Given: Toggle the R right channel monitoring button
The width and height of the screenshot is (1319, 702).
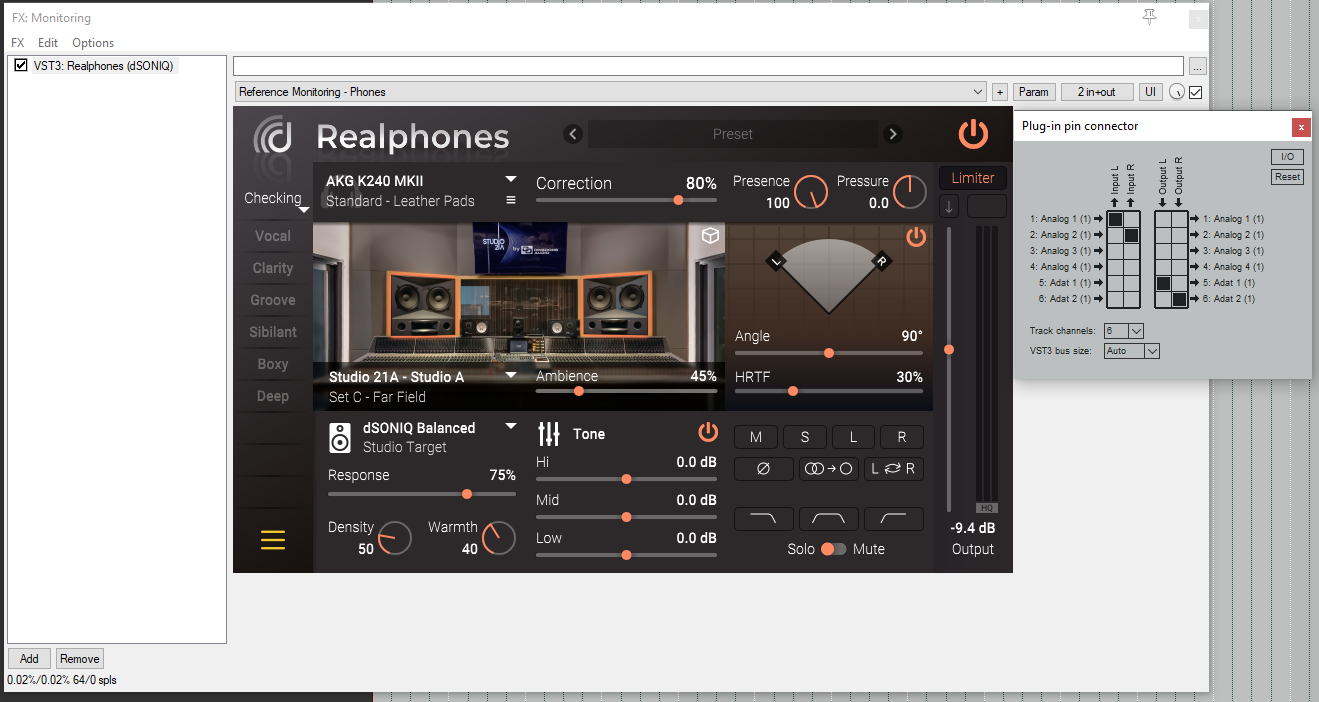Looking at the screenshot, I should click(902, 437).
